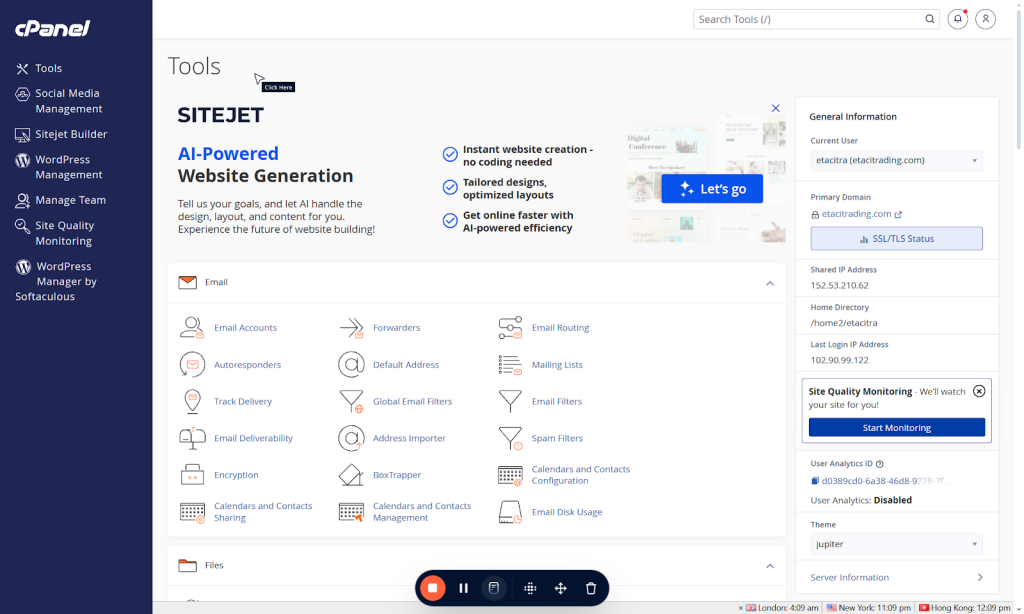Open the Email Accounts tool icon
The image size is (1024, 614).
(192, 328)
